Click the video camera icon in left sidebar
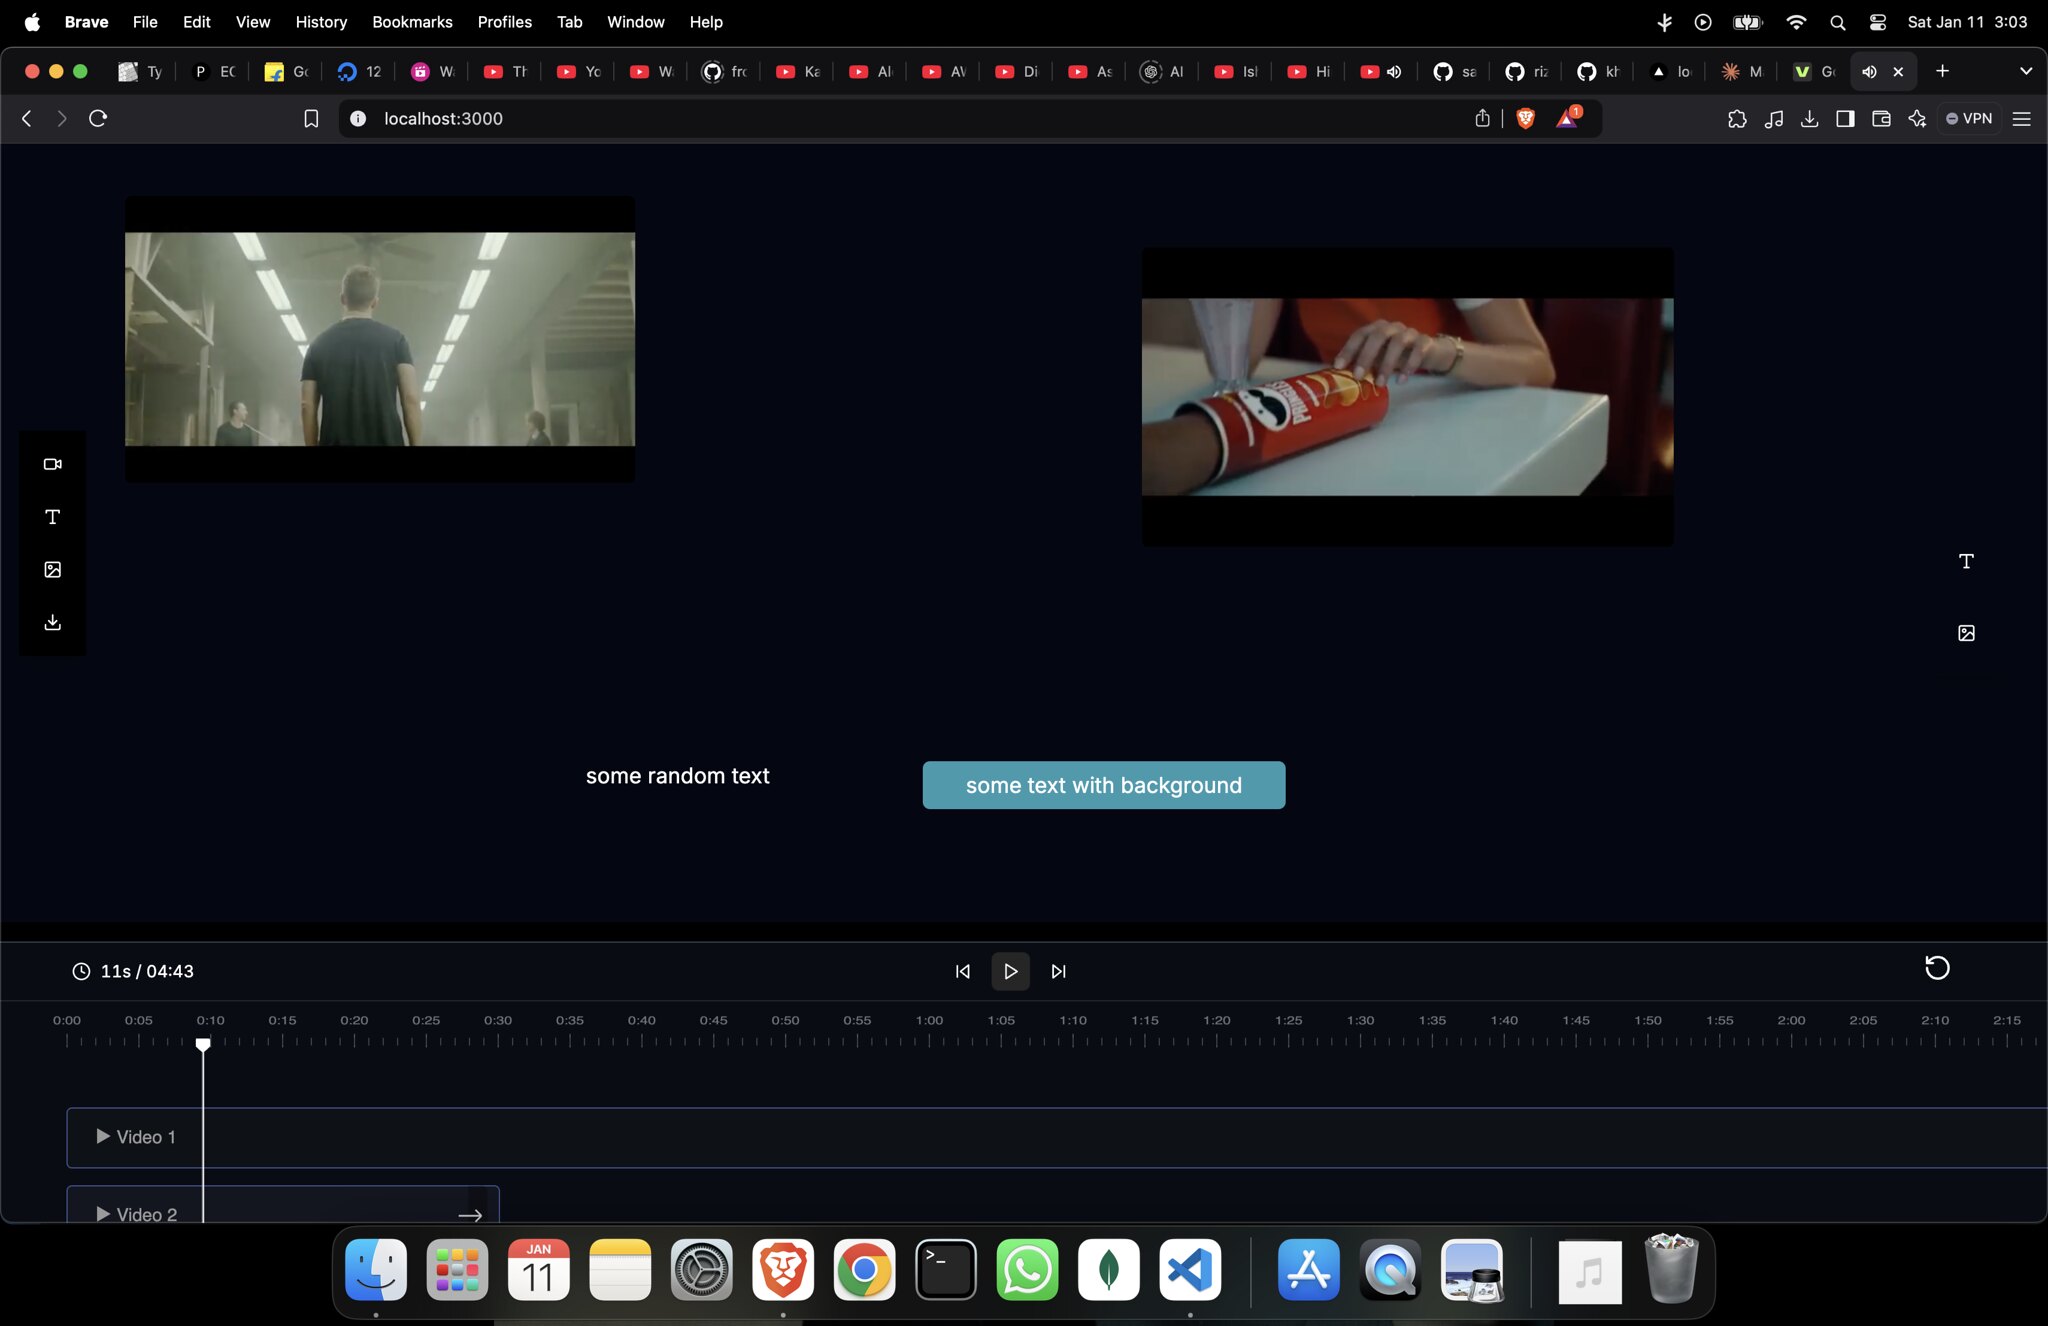Screen dimensions: 2048x1326 tap(53, 464)
